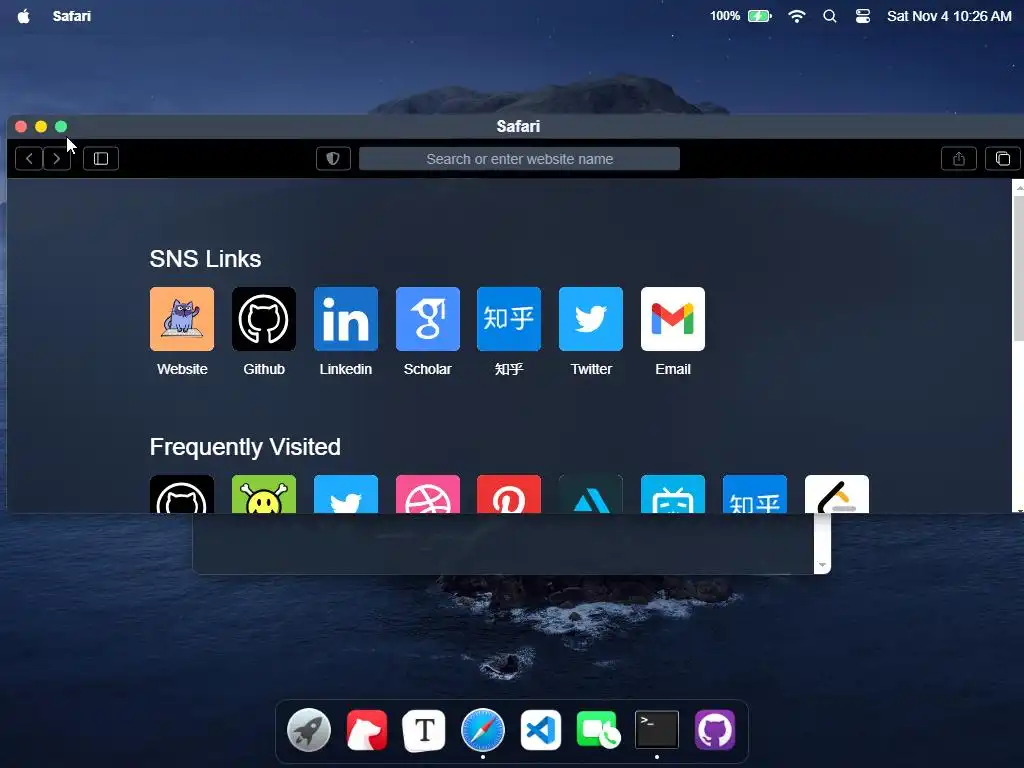Click the battery status indicator
Viewport: 1024px width, 768px height.
click(x=741, y=16)
